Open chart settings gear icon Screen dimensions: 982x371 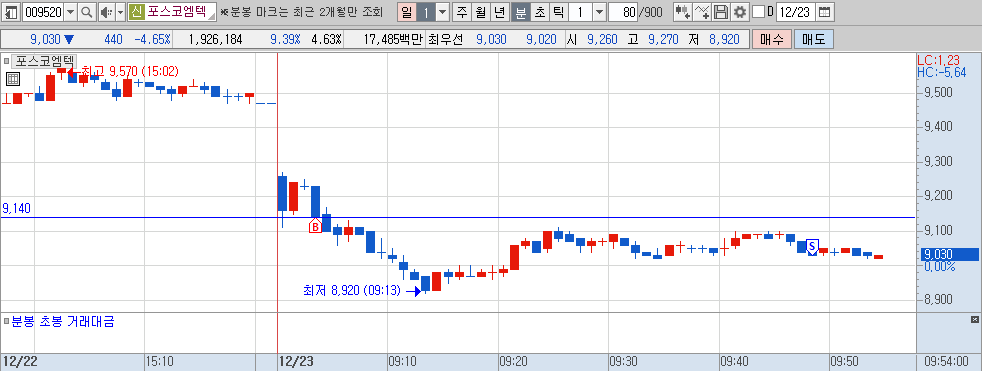pyautogui.click(x=740, y=11)
